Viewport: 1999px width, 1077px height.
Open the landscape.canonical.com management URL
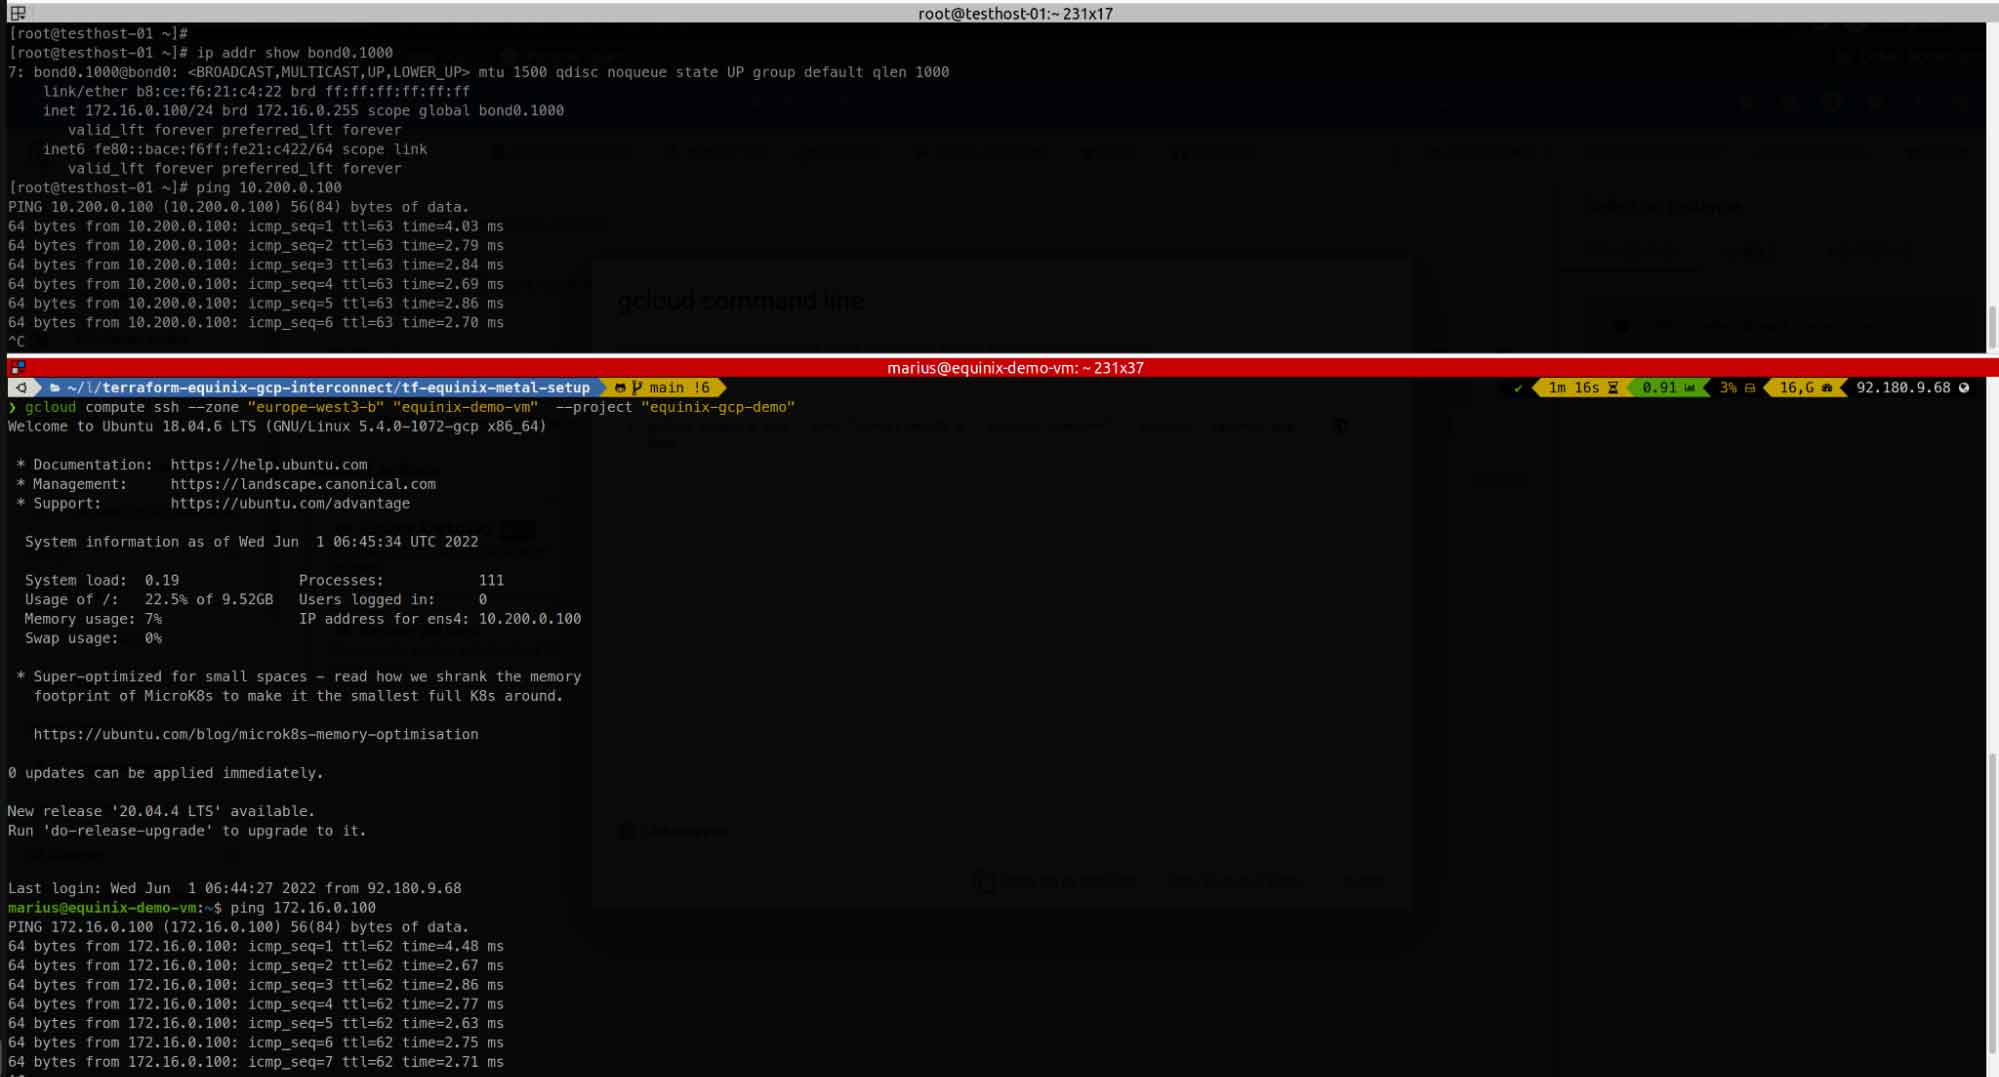pos(303,484)
